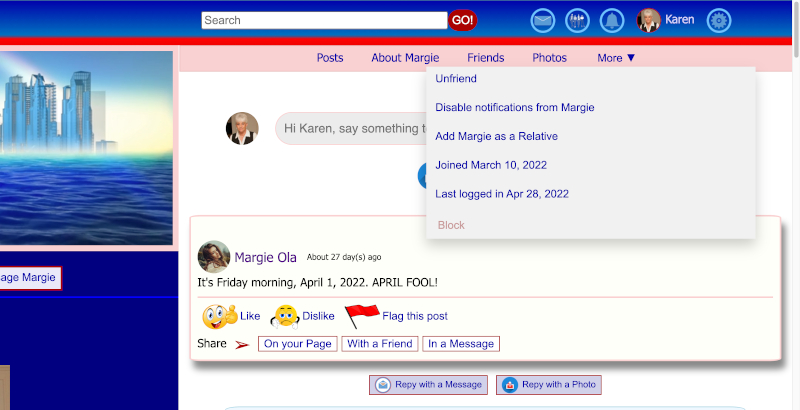Click the Like thumbs-up emoji

(x=218, y=316)
